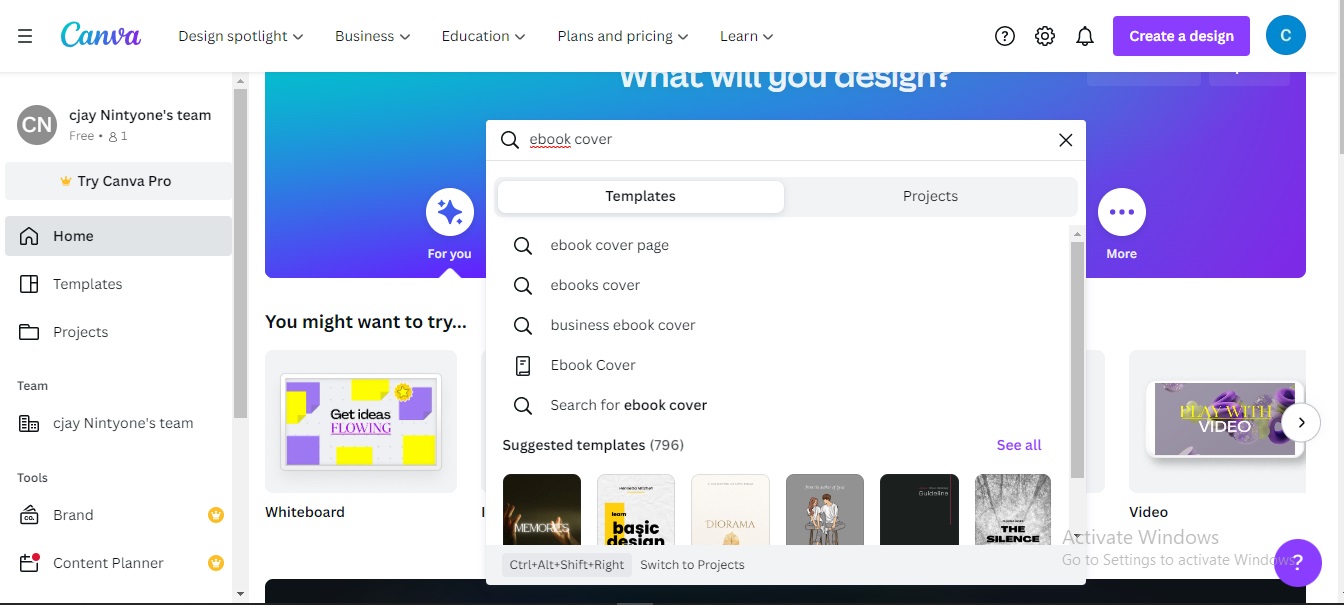The width and height of the screenshot is (1344, 608).
Task: Open Settings gear icon
Action: point(1045,36)
